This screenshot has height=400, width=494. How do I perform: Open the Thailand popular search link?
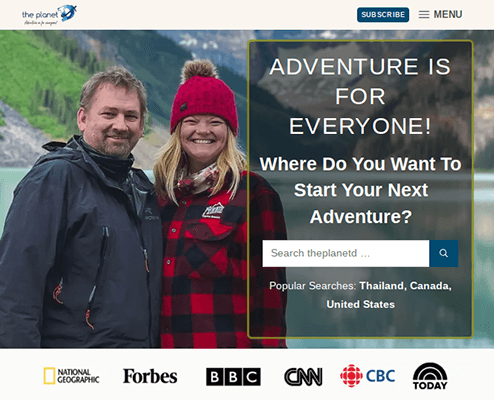pos(381,286)
